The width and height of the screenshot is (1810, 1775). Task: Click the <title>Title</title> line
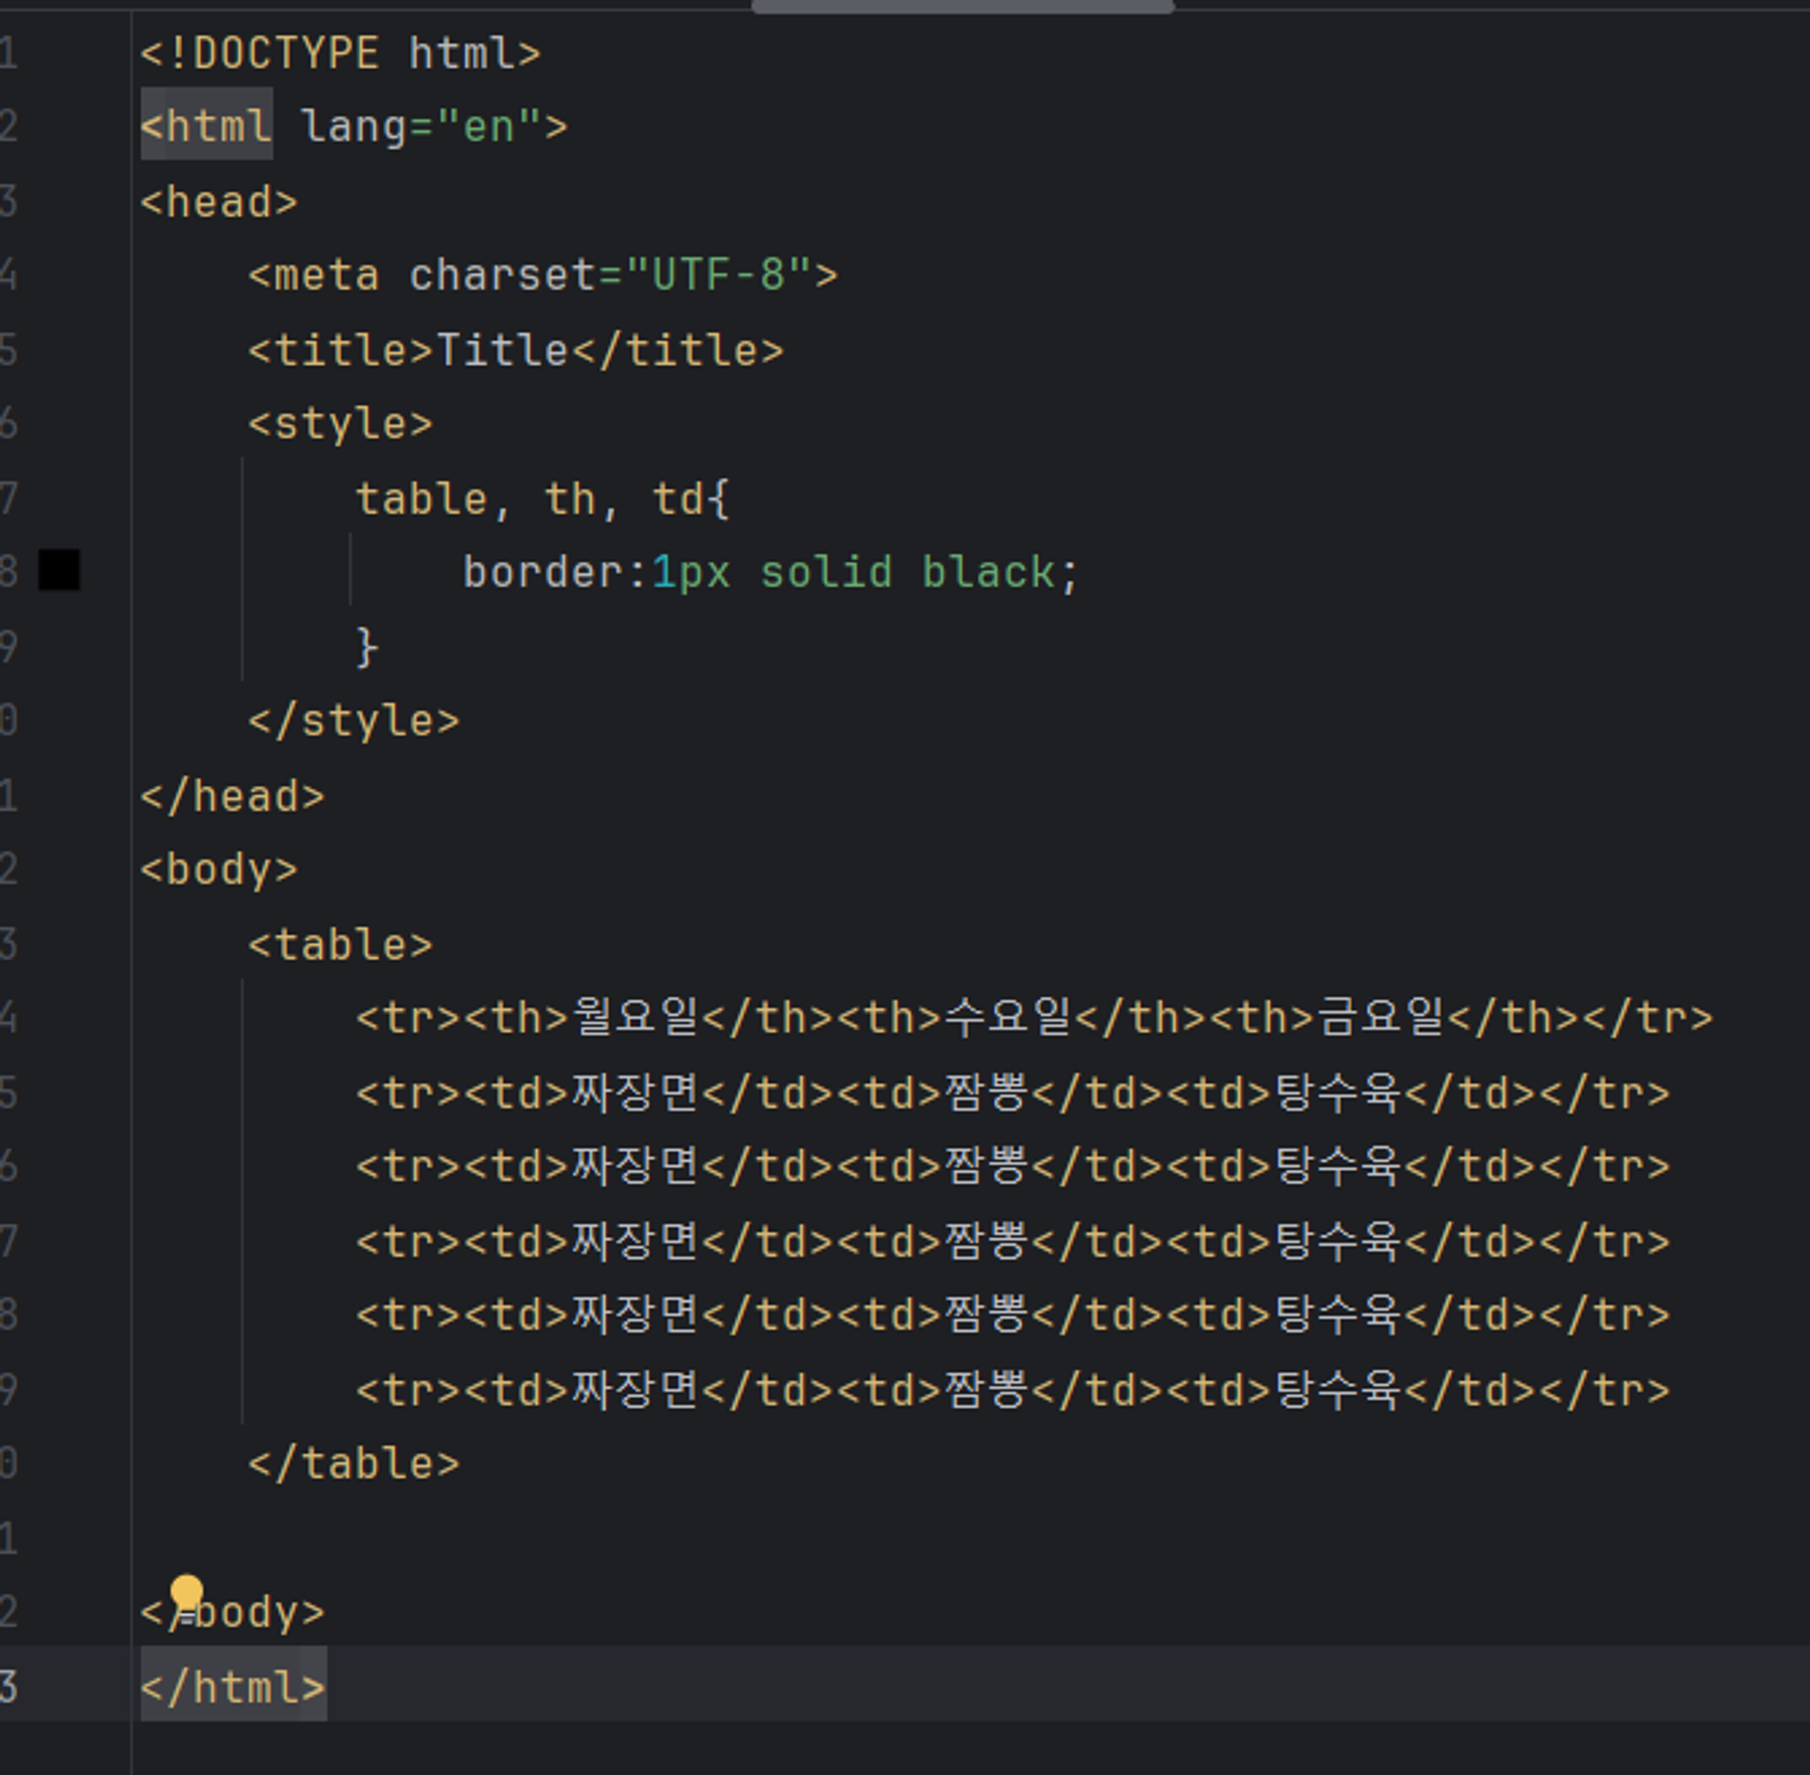pos(516,350)
